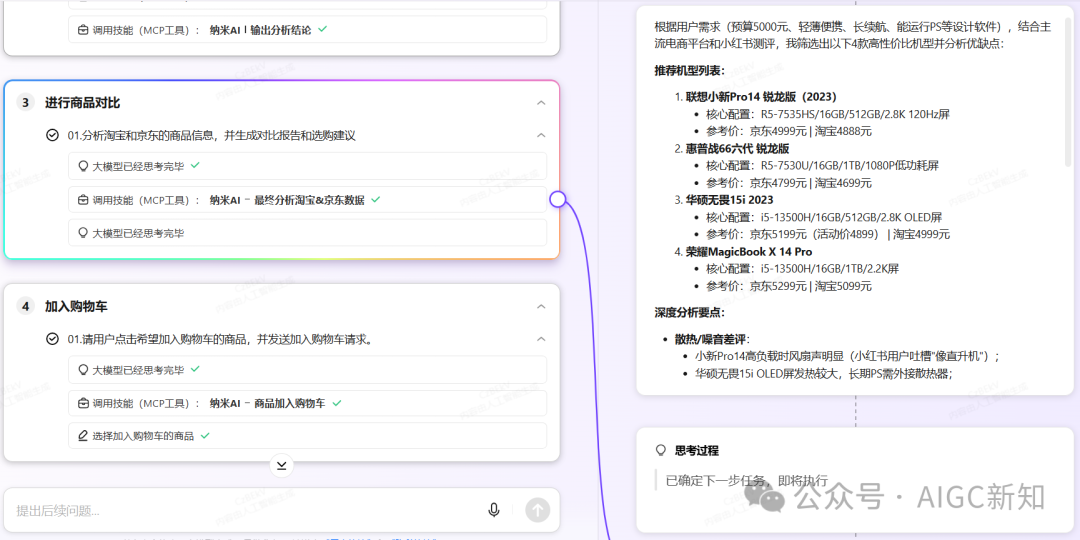Viewport: 1080px width, 540px height.
Task: Click price line 京东4999元 | 淘宝4888元
Action: [x=811, y=131]
